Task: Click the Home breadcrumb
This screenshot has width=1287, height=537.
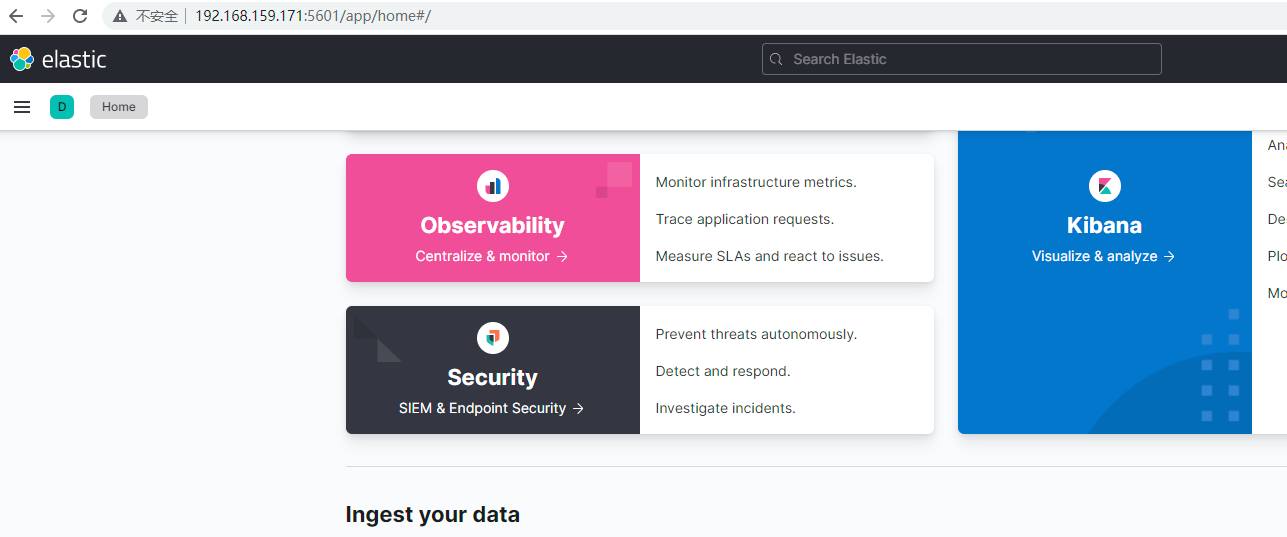Action: [119, 107]
